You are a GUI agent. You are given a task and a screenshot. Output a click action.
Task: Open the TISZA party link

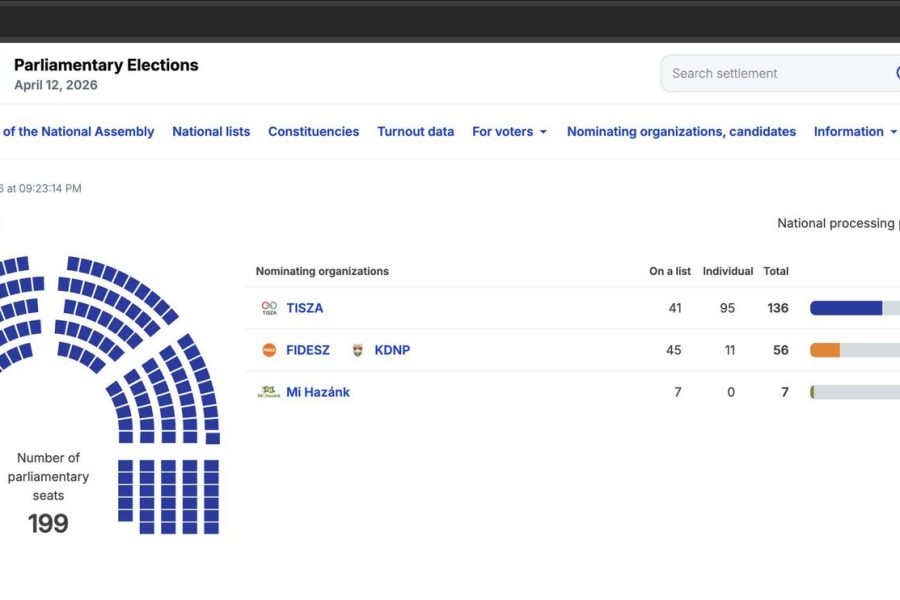coord(305,308)
